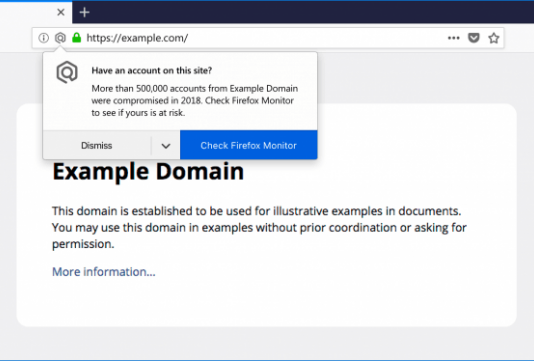Click the 'Have an account on this site?' title
534x361 pixels.
coord(152,70)
